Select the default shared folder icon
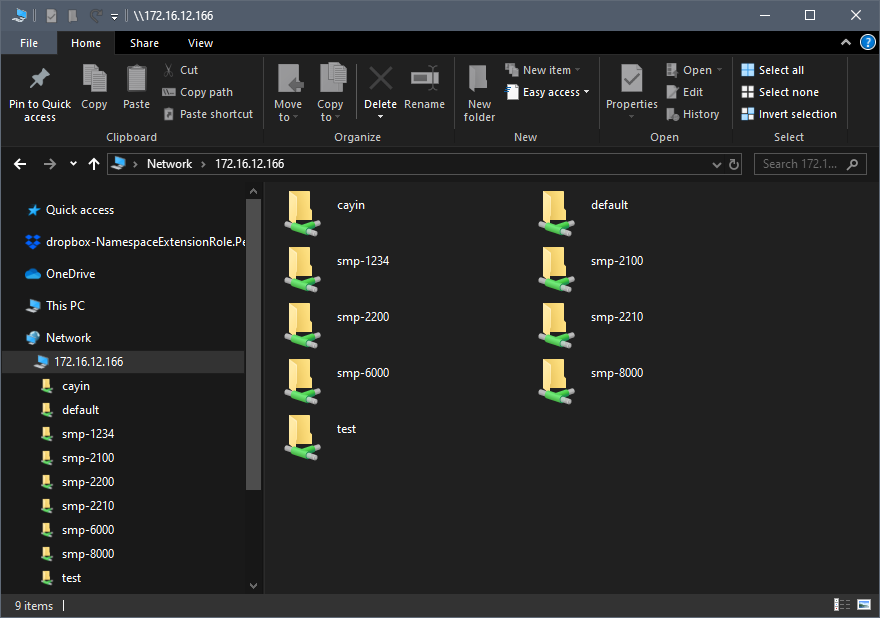This screenshot has height=618, width=880. click(x=556, y=213)
